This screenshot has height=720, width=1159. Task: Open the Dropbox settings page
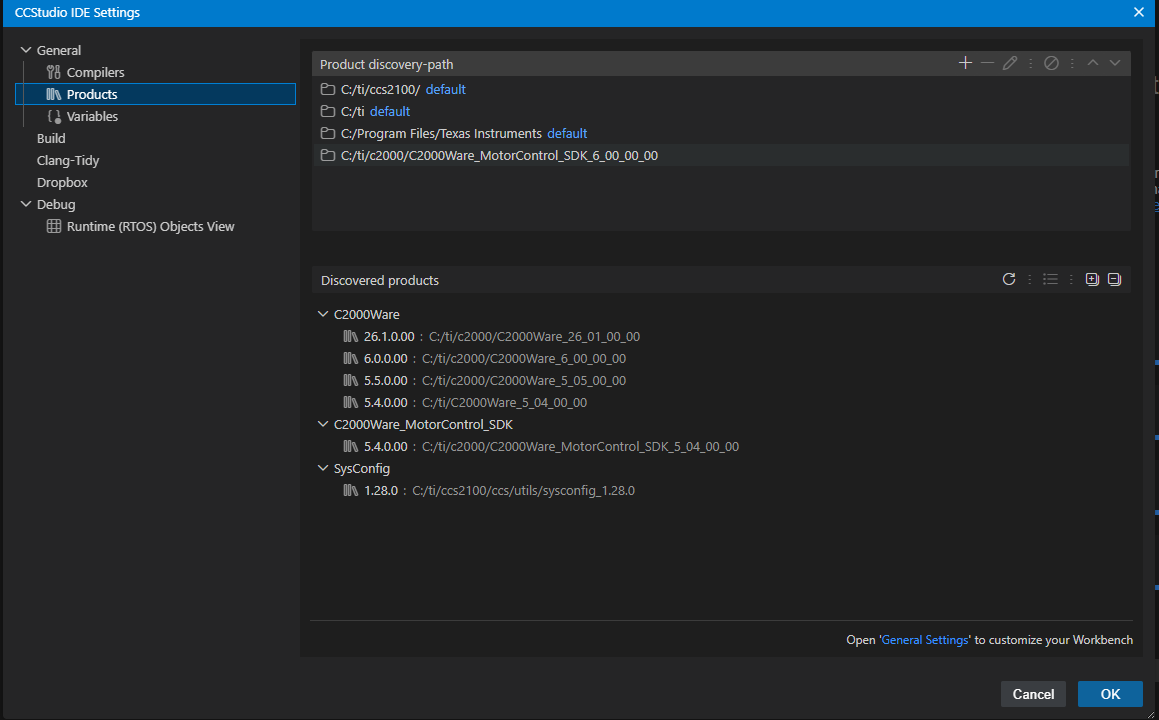pos(62,183)
